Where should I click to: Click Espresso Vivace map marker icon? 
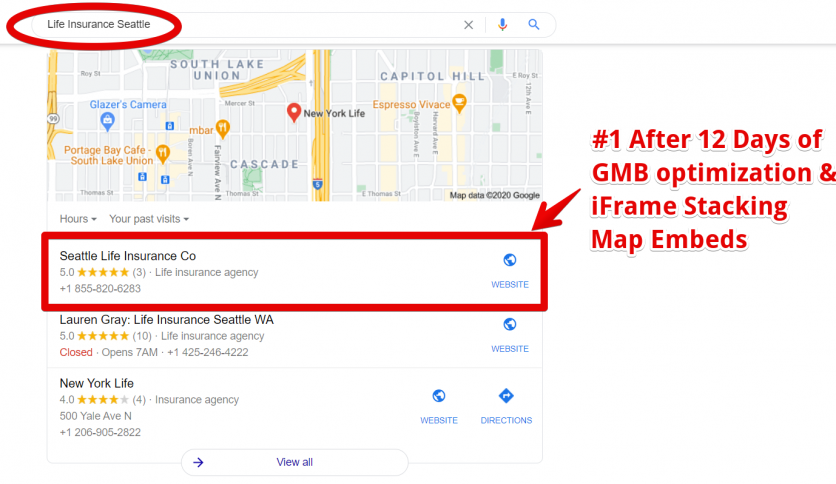[x=459, y=101]
